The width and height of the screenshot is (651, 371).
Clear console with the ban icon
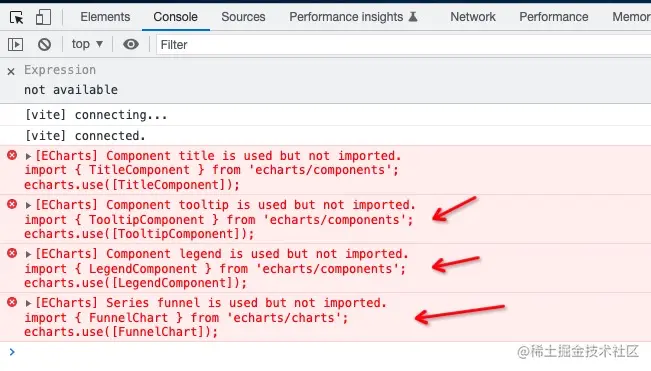coord(44,44)
